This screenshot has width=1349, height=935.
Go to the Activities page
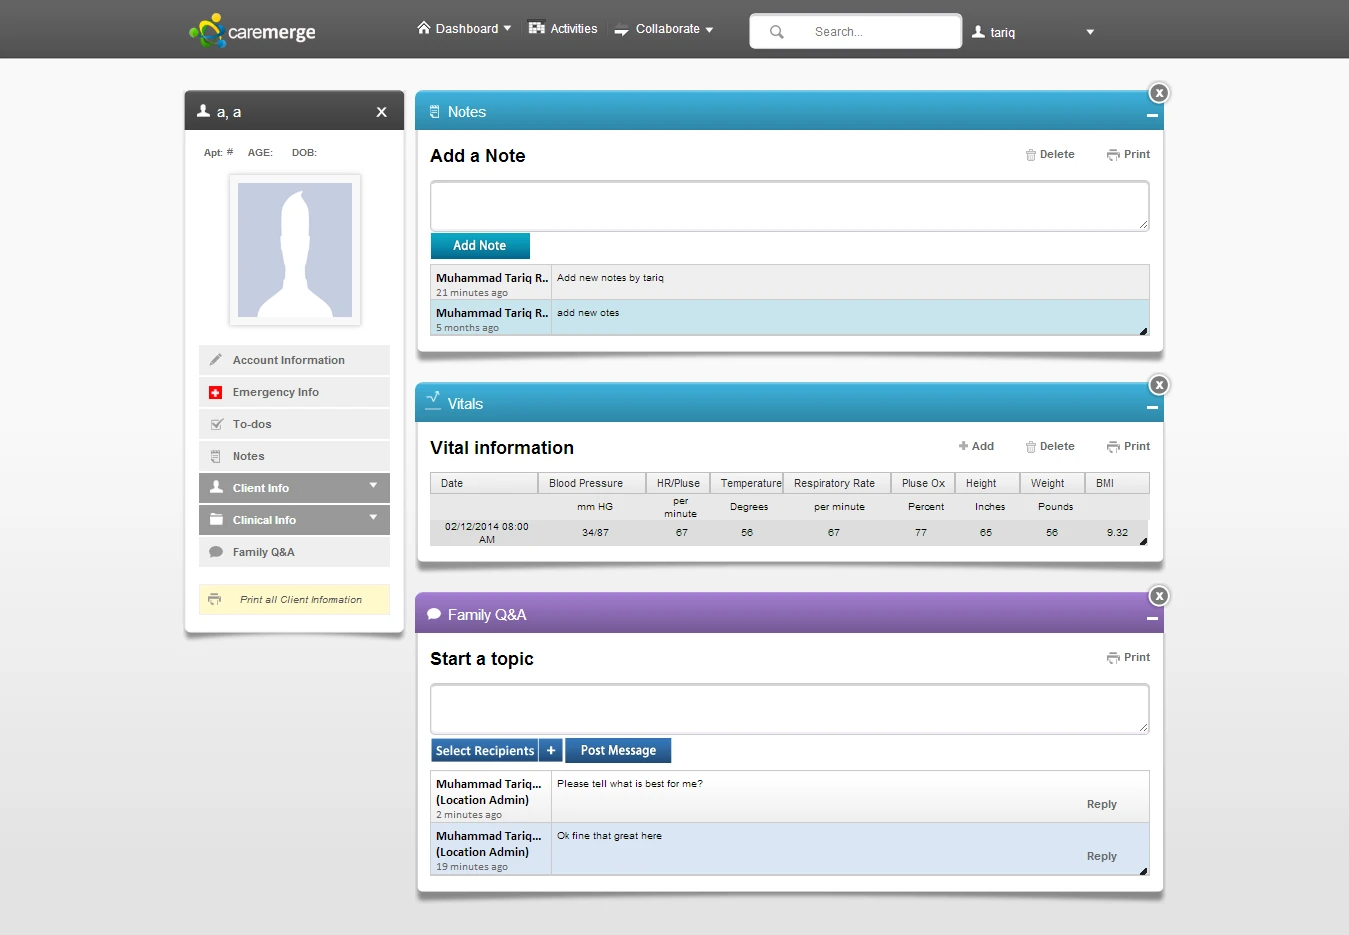[x=563, y=29]
